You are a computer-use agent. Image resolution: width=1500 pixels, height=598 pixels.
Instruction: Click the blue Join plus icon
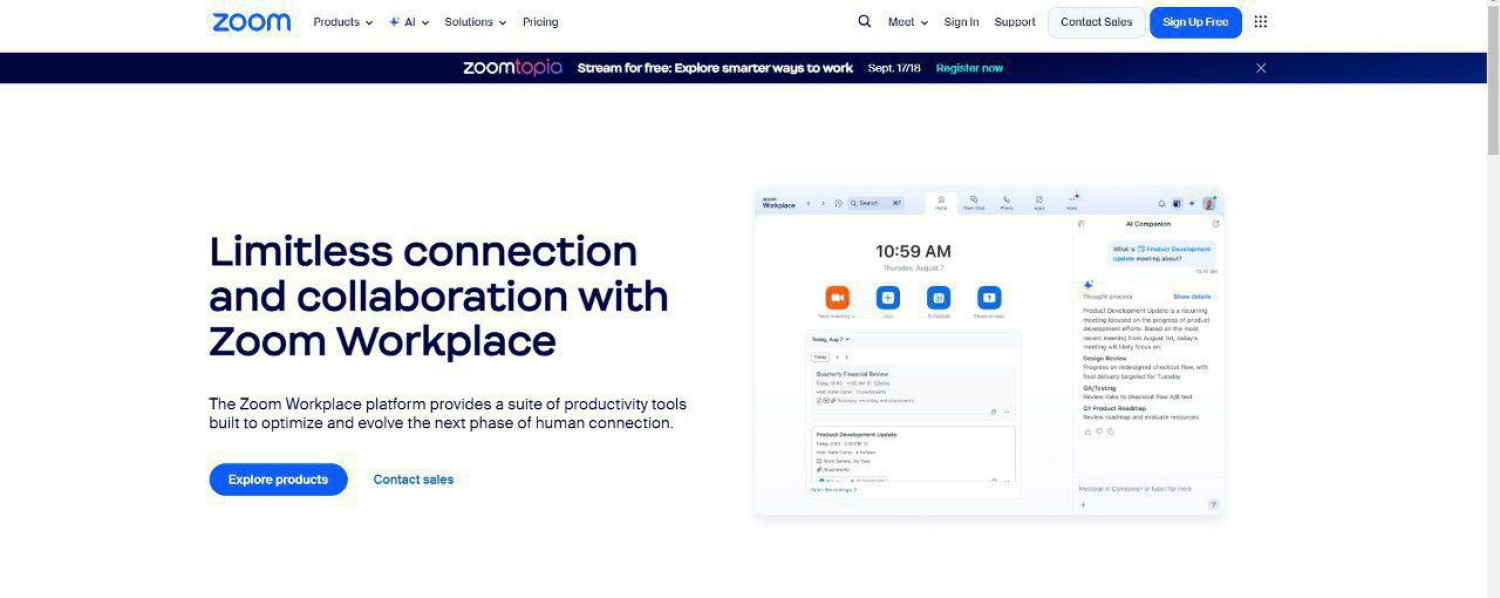coord(887,298)
